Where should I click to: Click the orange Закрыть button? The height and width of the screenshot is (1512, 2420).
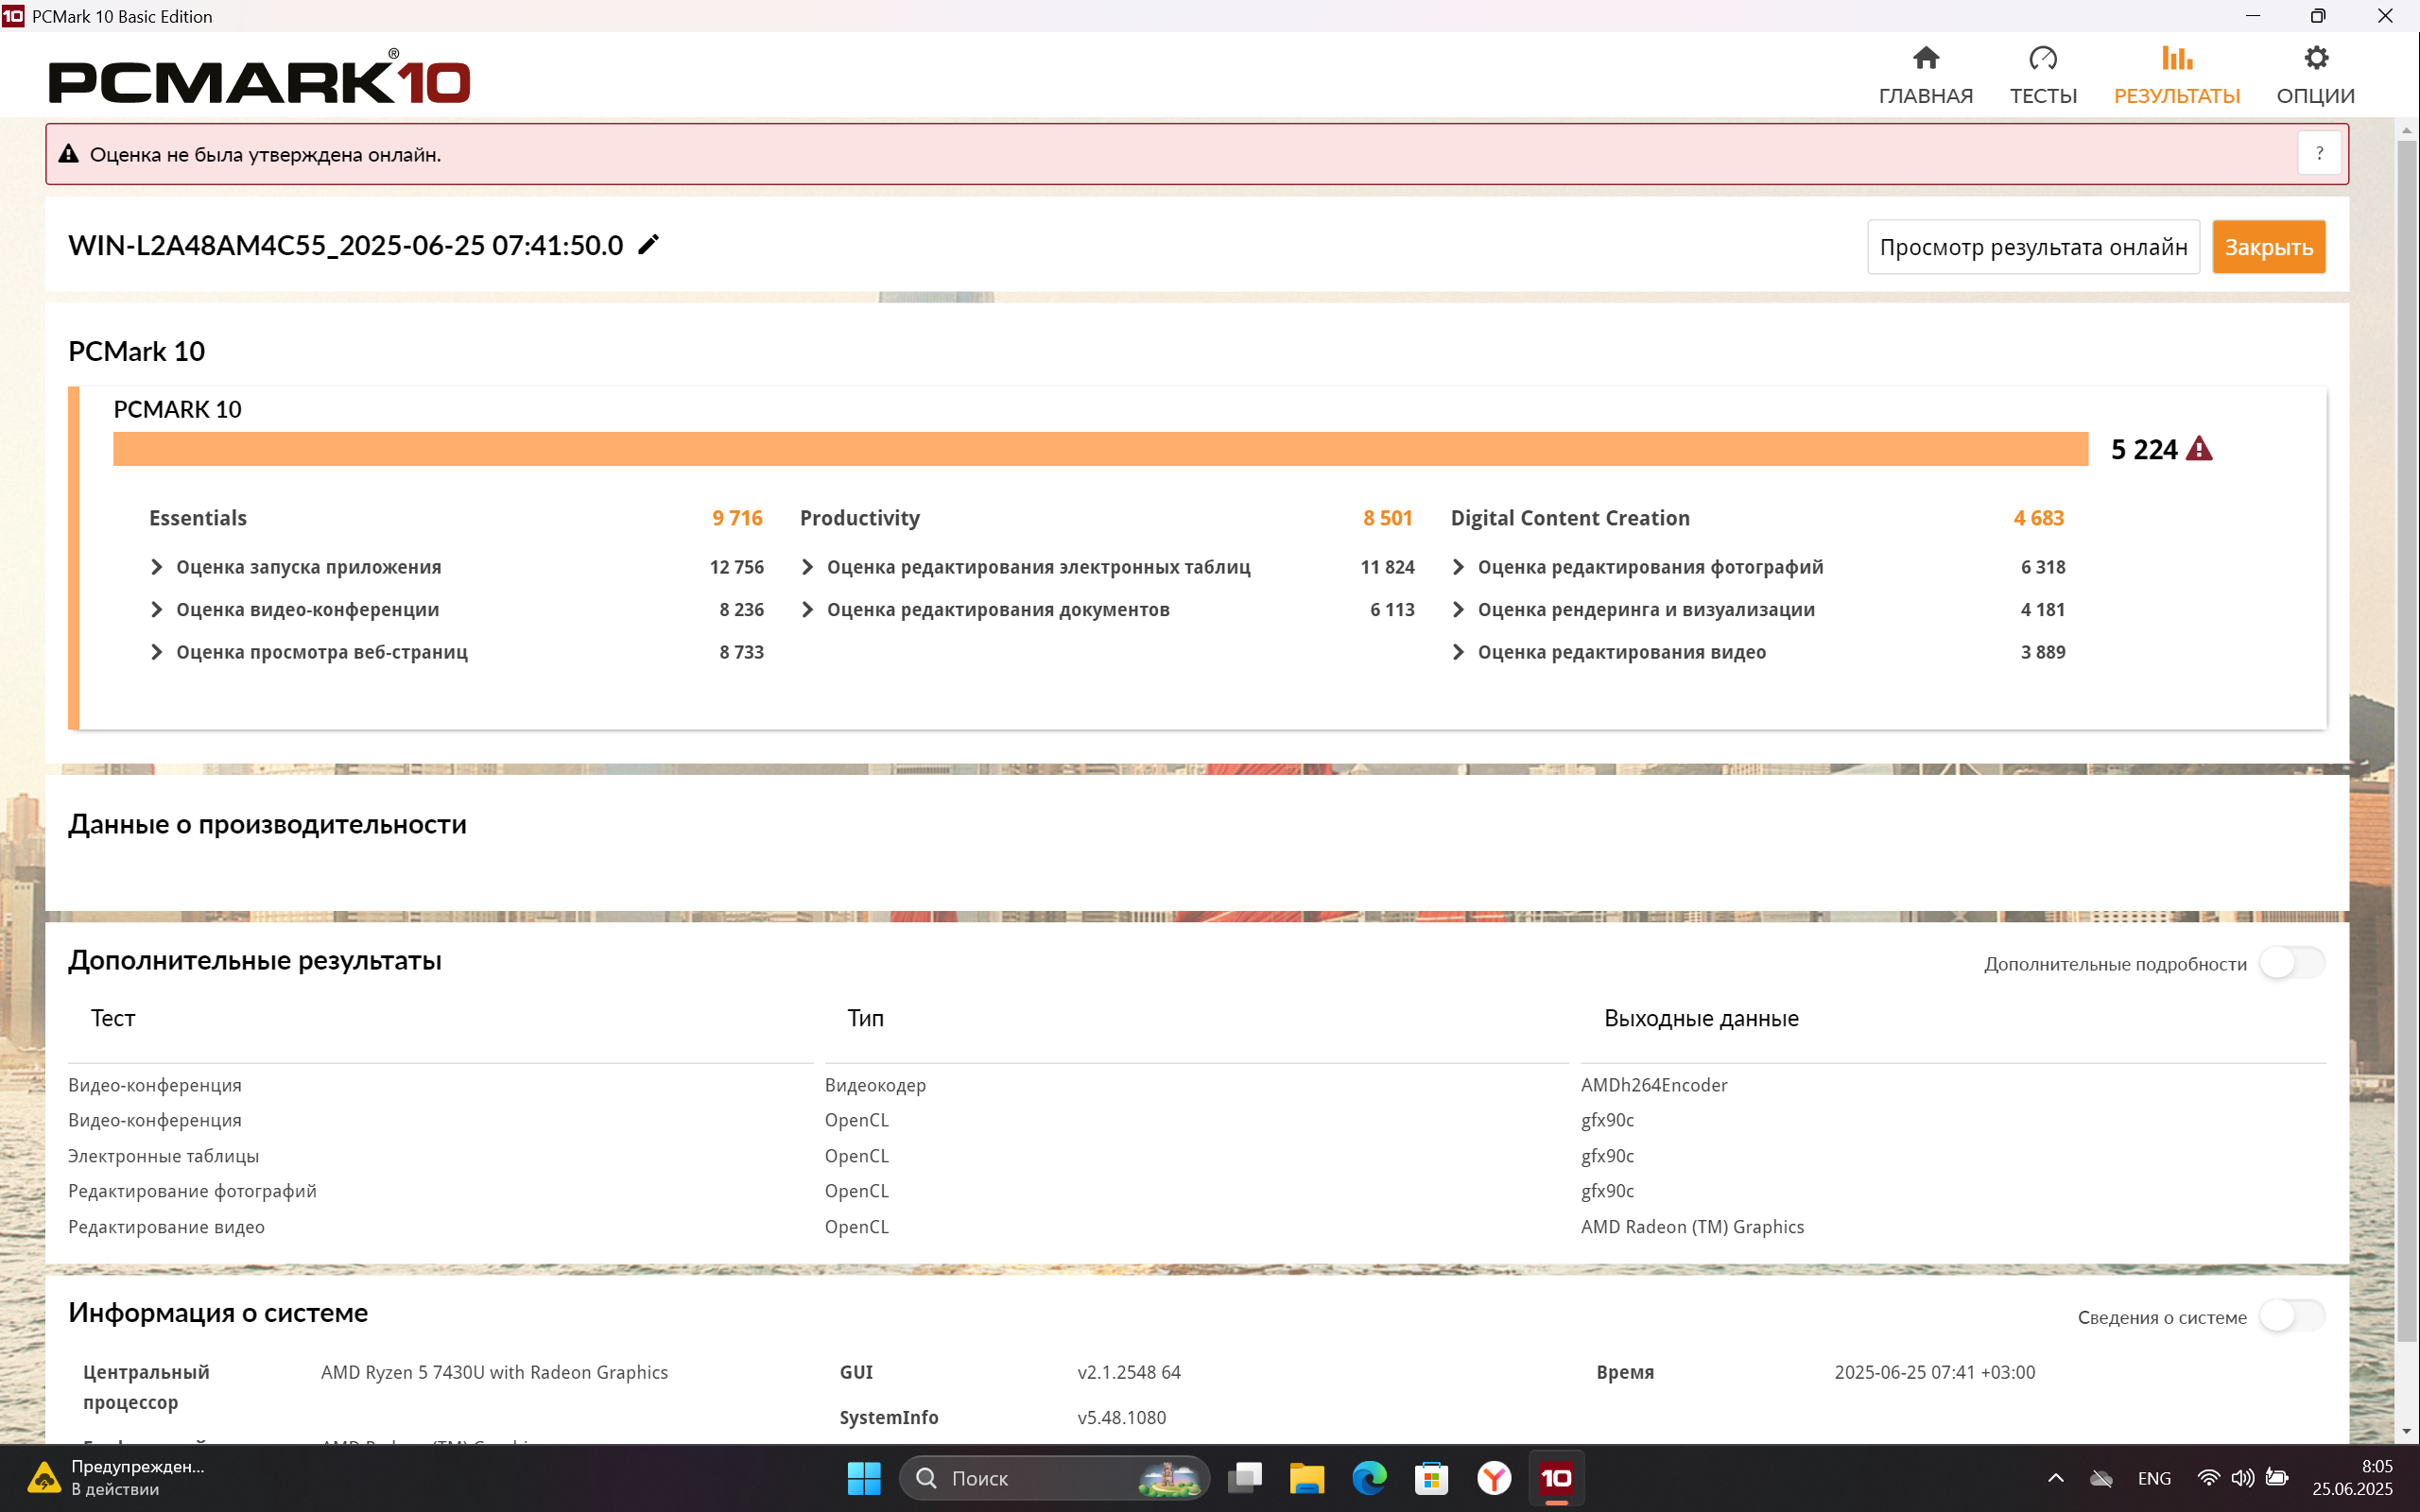click(x=2268, y=247)
